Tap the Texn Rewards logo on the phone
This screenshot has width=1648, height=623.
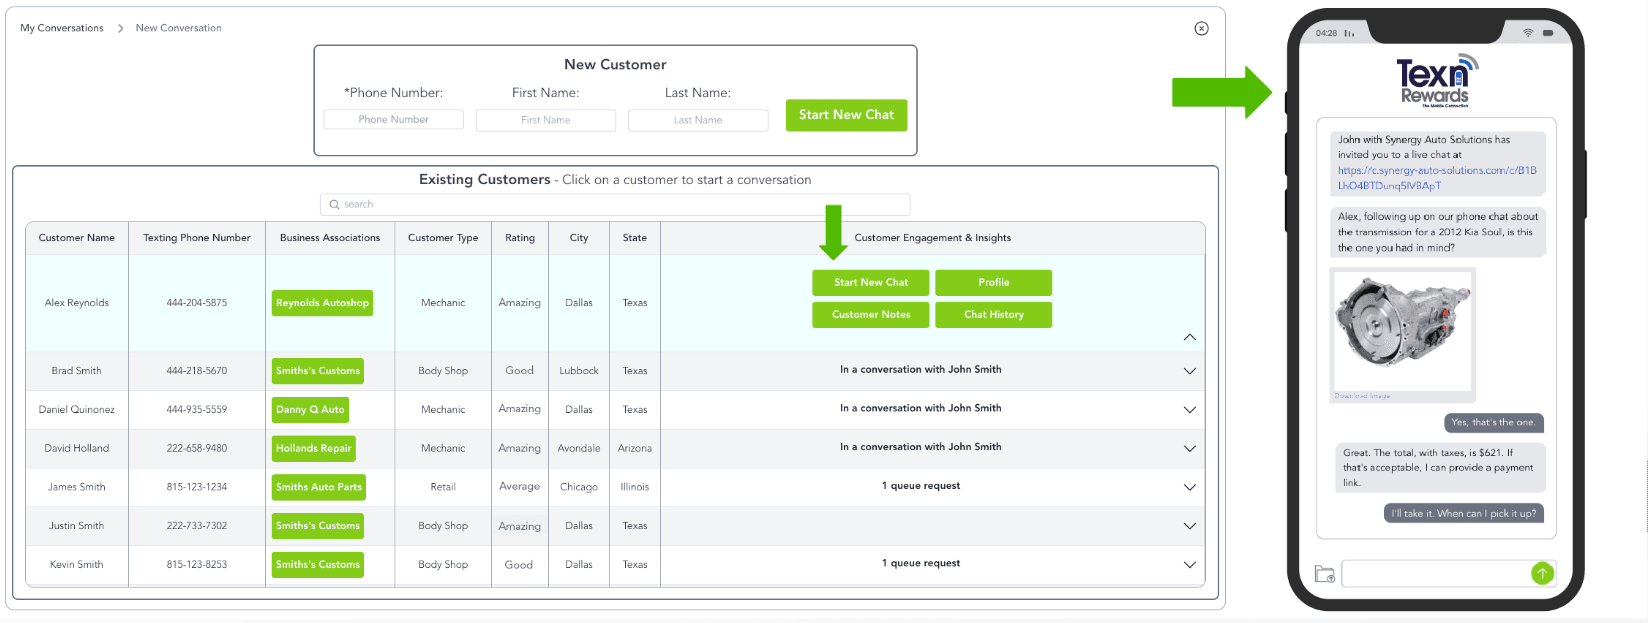(1436, 81)
